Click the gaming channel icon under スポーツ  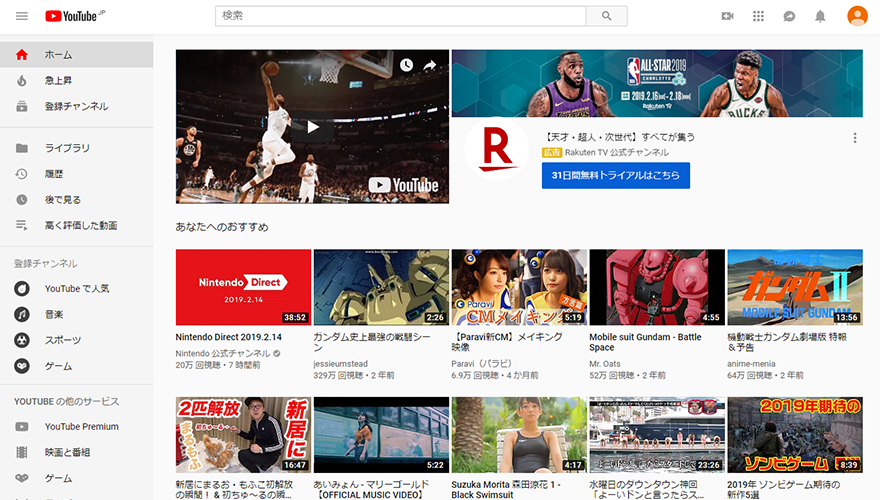(22, 366)
